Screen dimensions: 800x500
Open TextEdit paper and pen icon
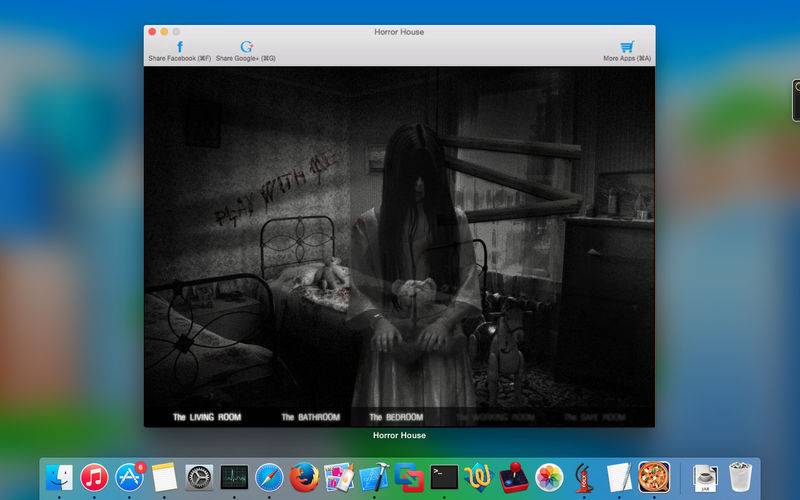[619, 478]
